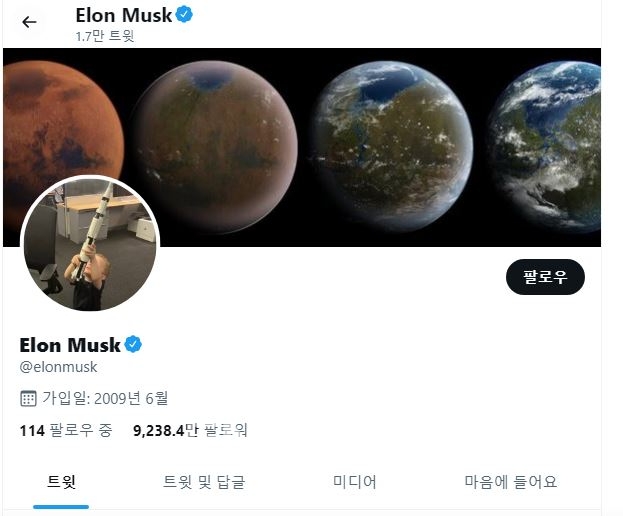Viewport: 623px width, 516px height.
Task: Click verified badge beside top header name
Action: coord(184,15)
